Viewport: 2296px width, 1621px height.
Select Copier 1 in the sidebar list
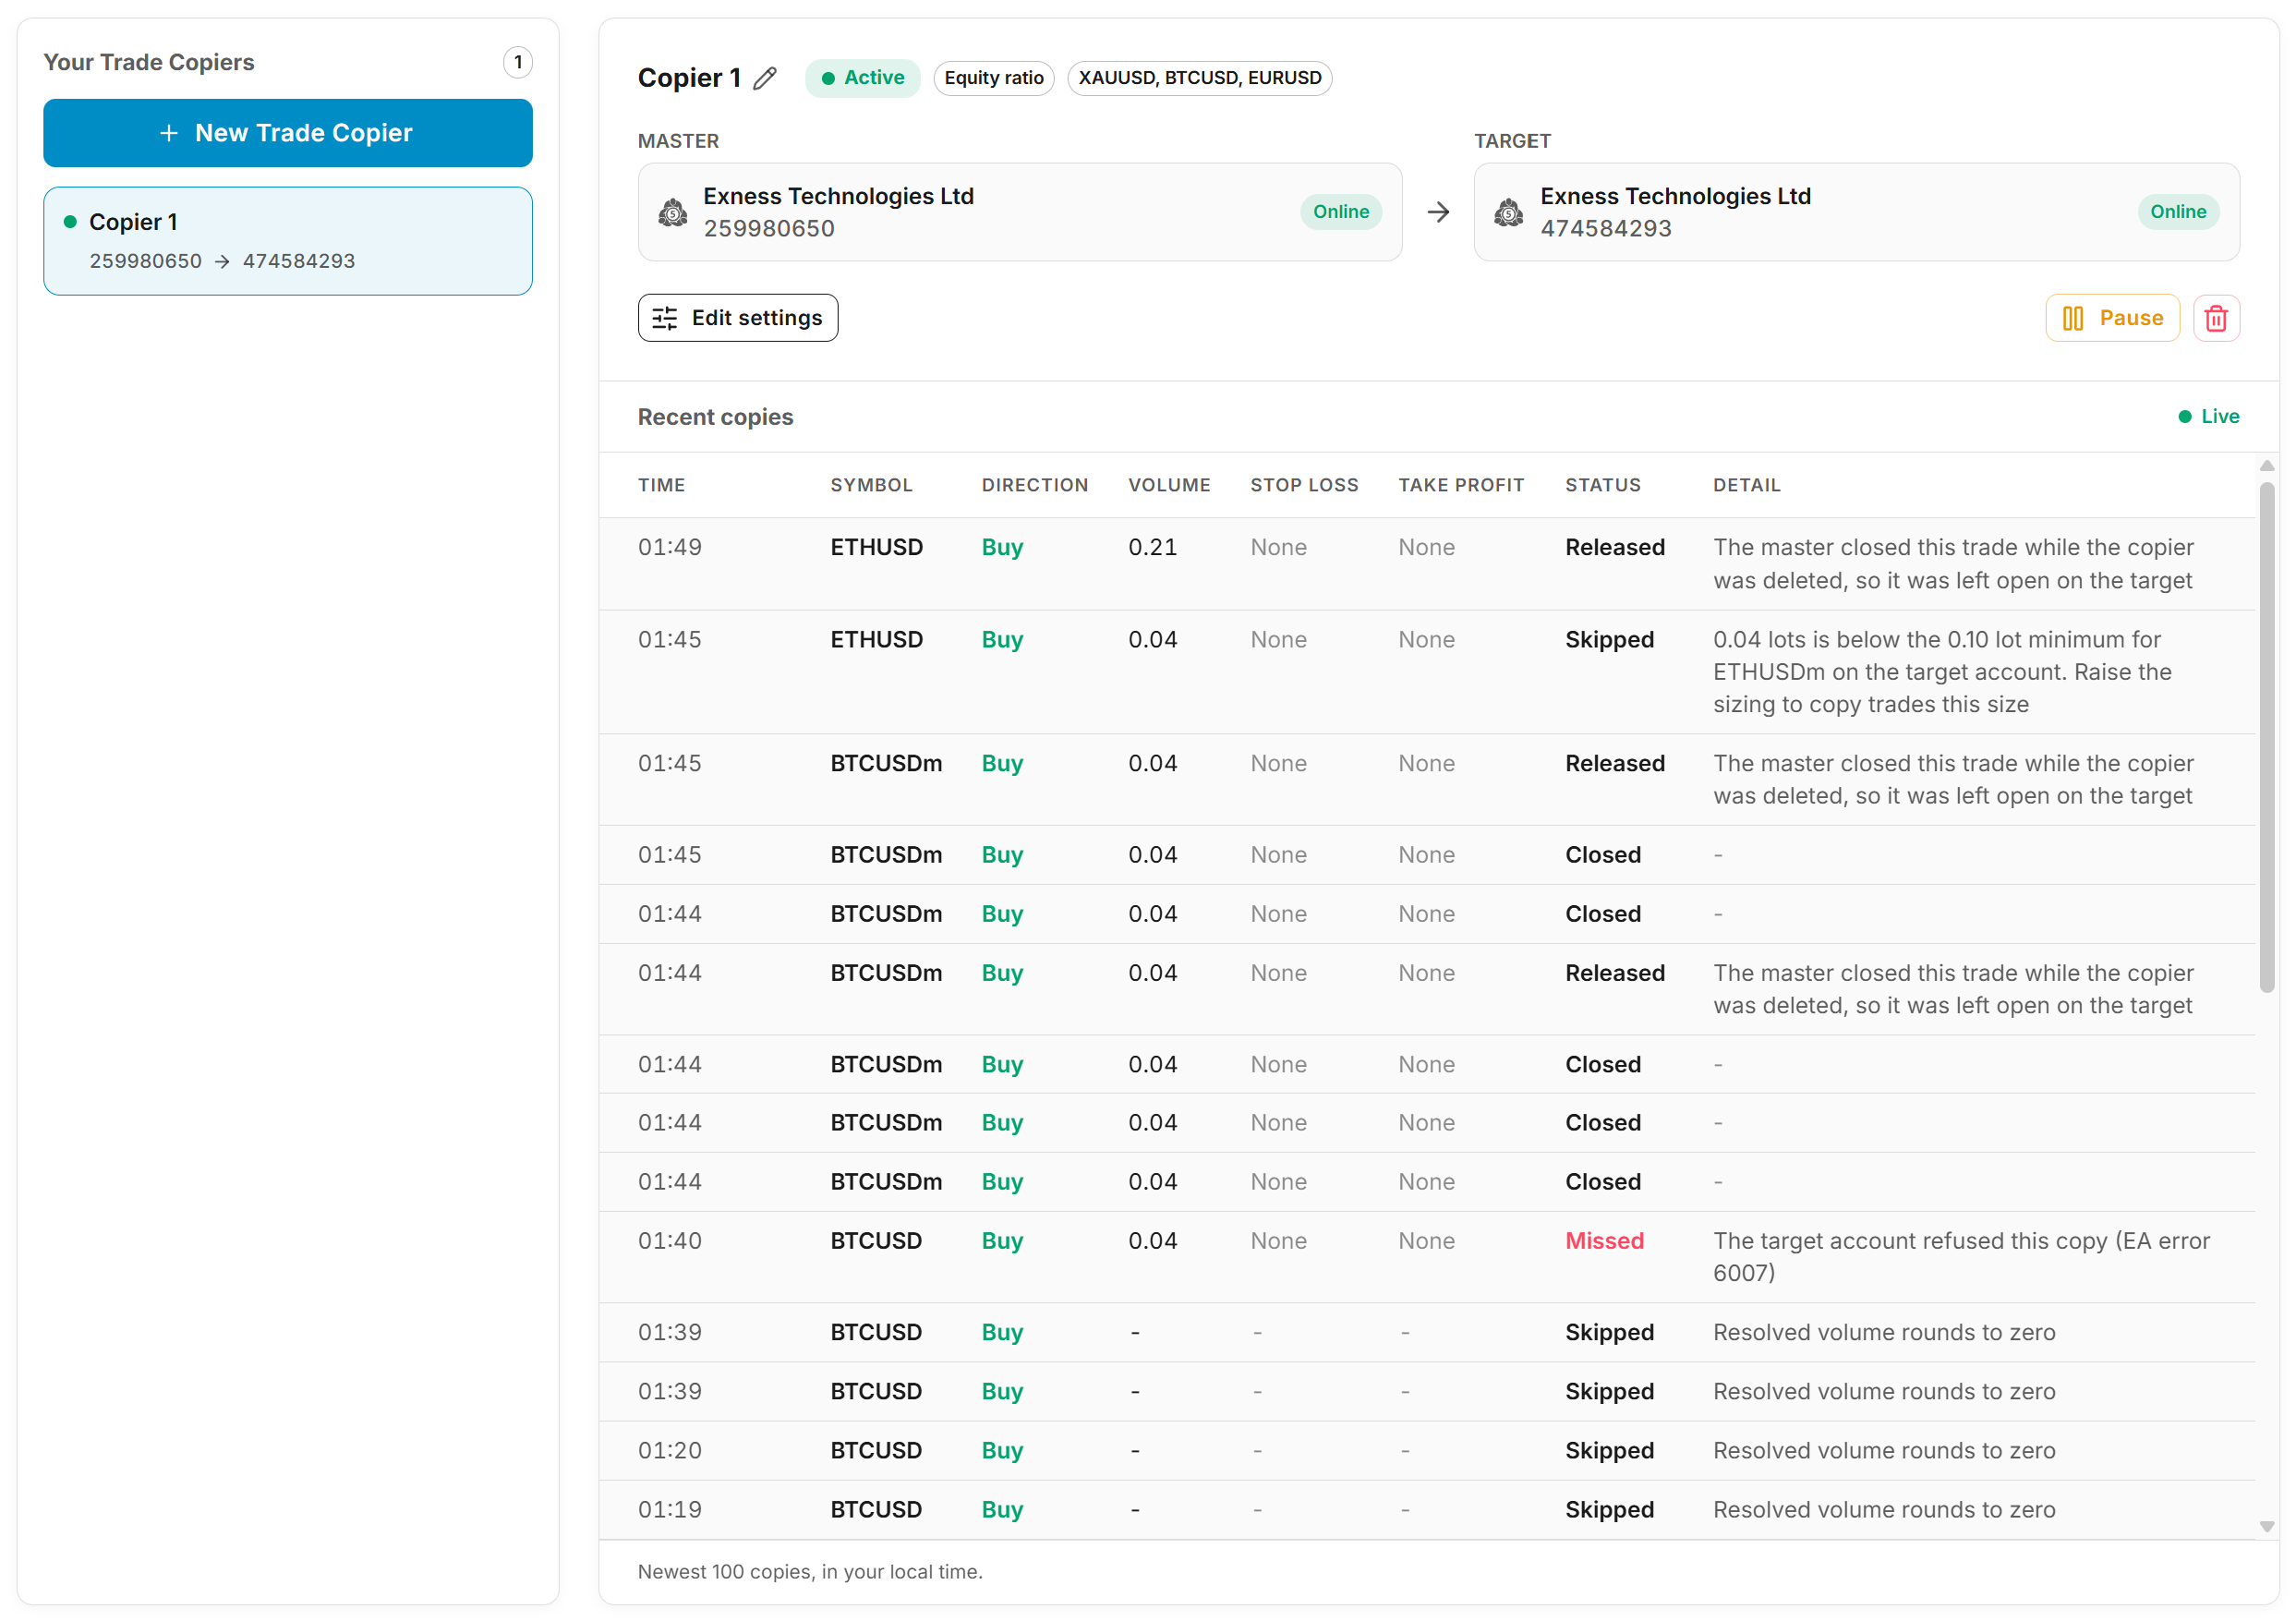tap(288, 241)
